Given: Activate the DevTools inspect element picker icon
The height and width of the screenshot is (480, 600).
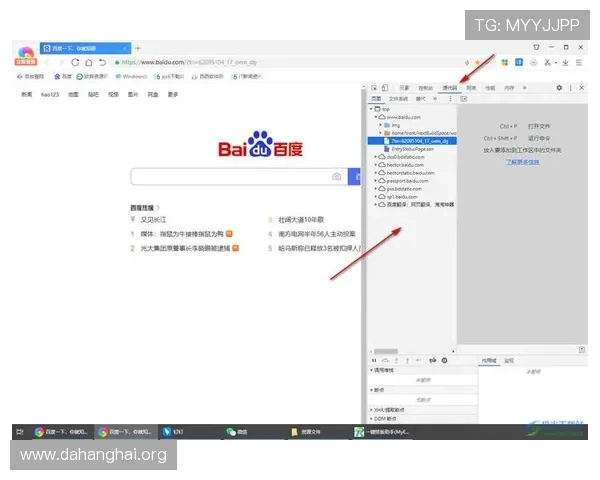Looking at the screenshot, I should 374,88.
